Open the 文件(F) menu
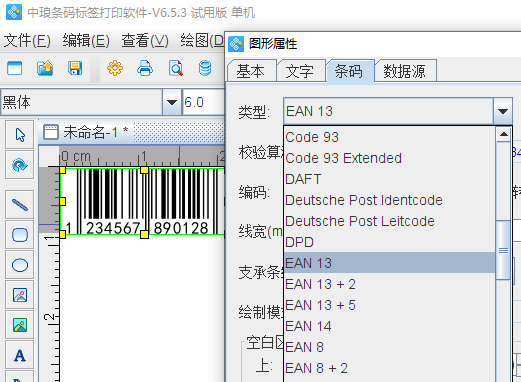The image size is (521, 382). (x=27, y=41)
